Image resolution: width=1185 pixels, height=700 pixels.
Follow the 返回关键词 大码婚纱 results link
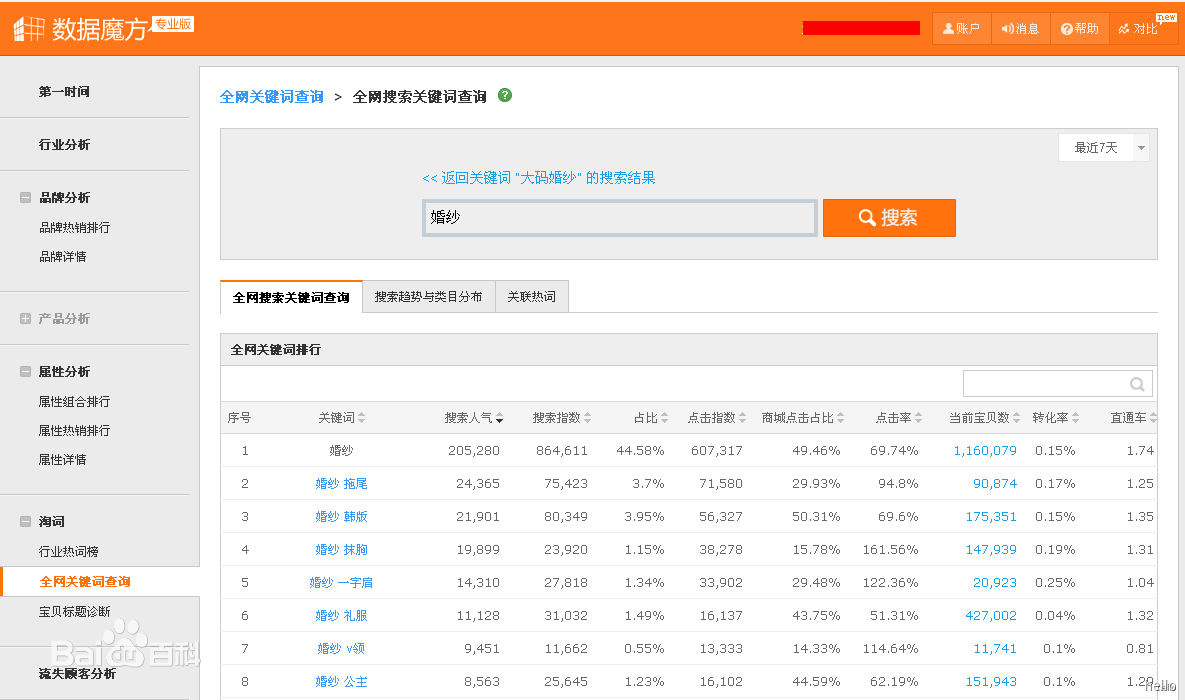538,178
